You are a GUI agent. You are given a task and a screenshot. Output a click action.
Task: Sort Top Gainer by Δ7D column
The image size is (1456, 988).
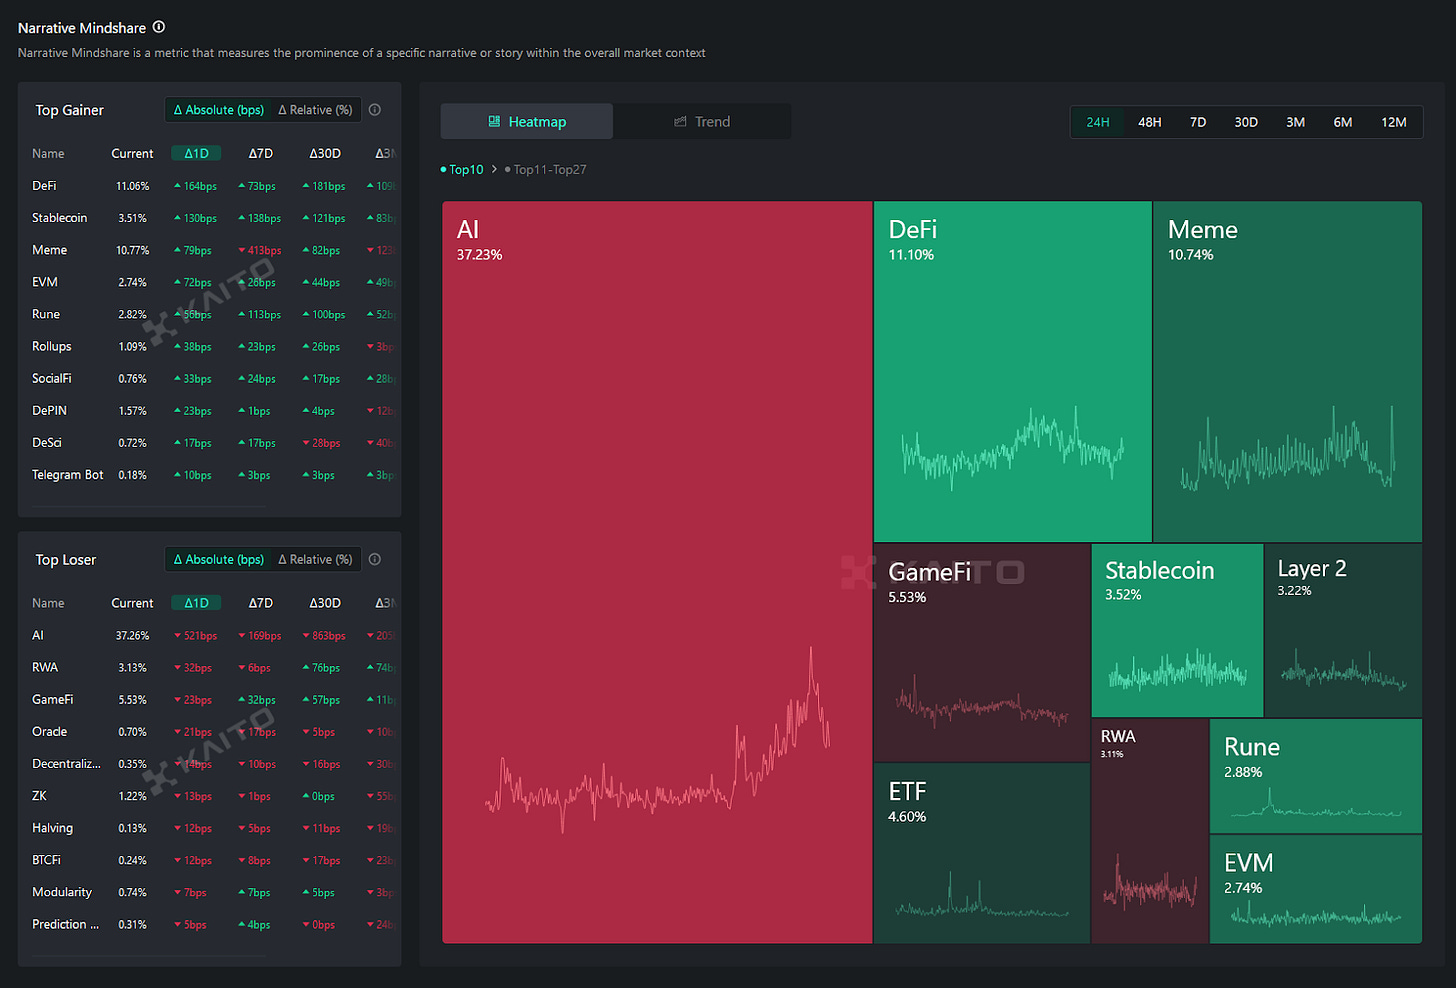(x=261, y=153)
